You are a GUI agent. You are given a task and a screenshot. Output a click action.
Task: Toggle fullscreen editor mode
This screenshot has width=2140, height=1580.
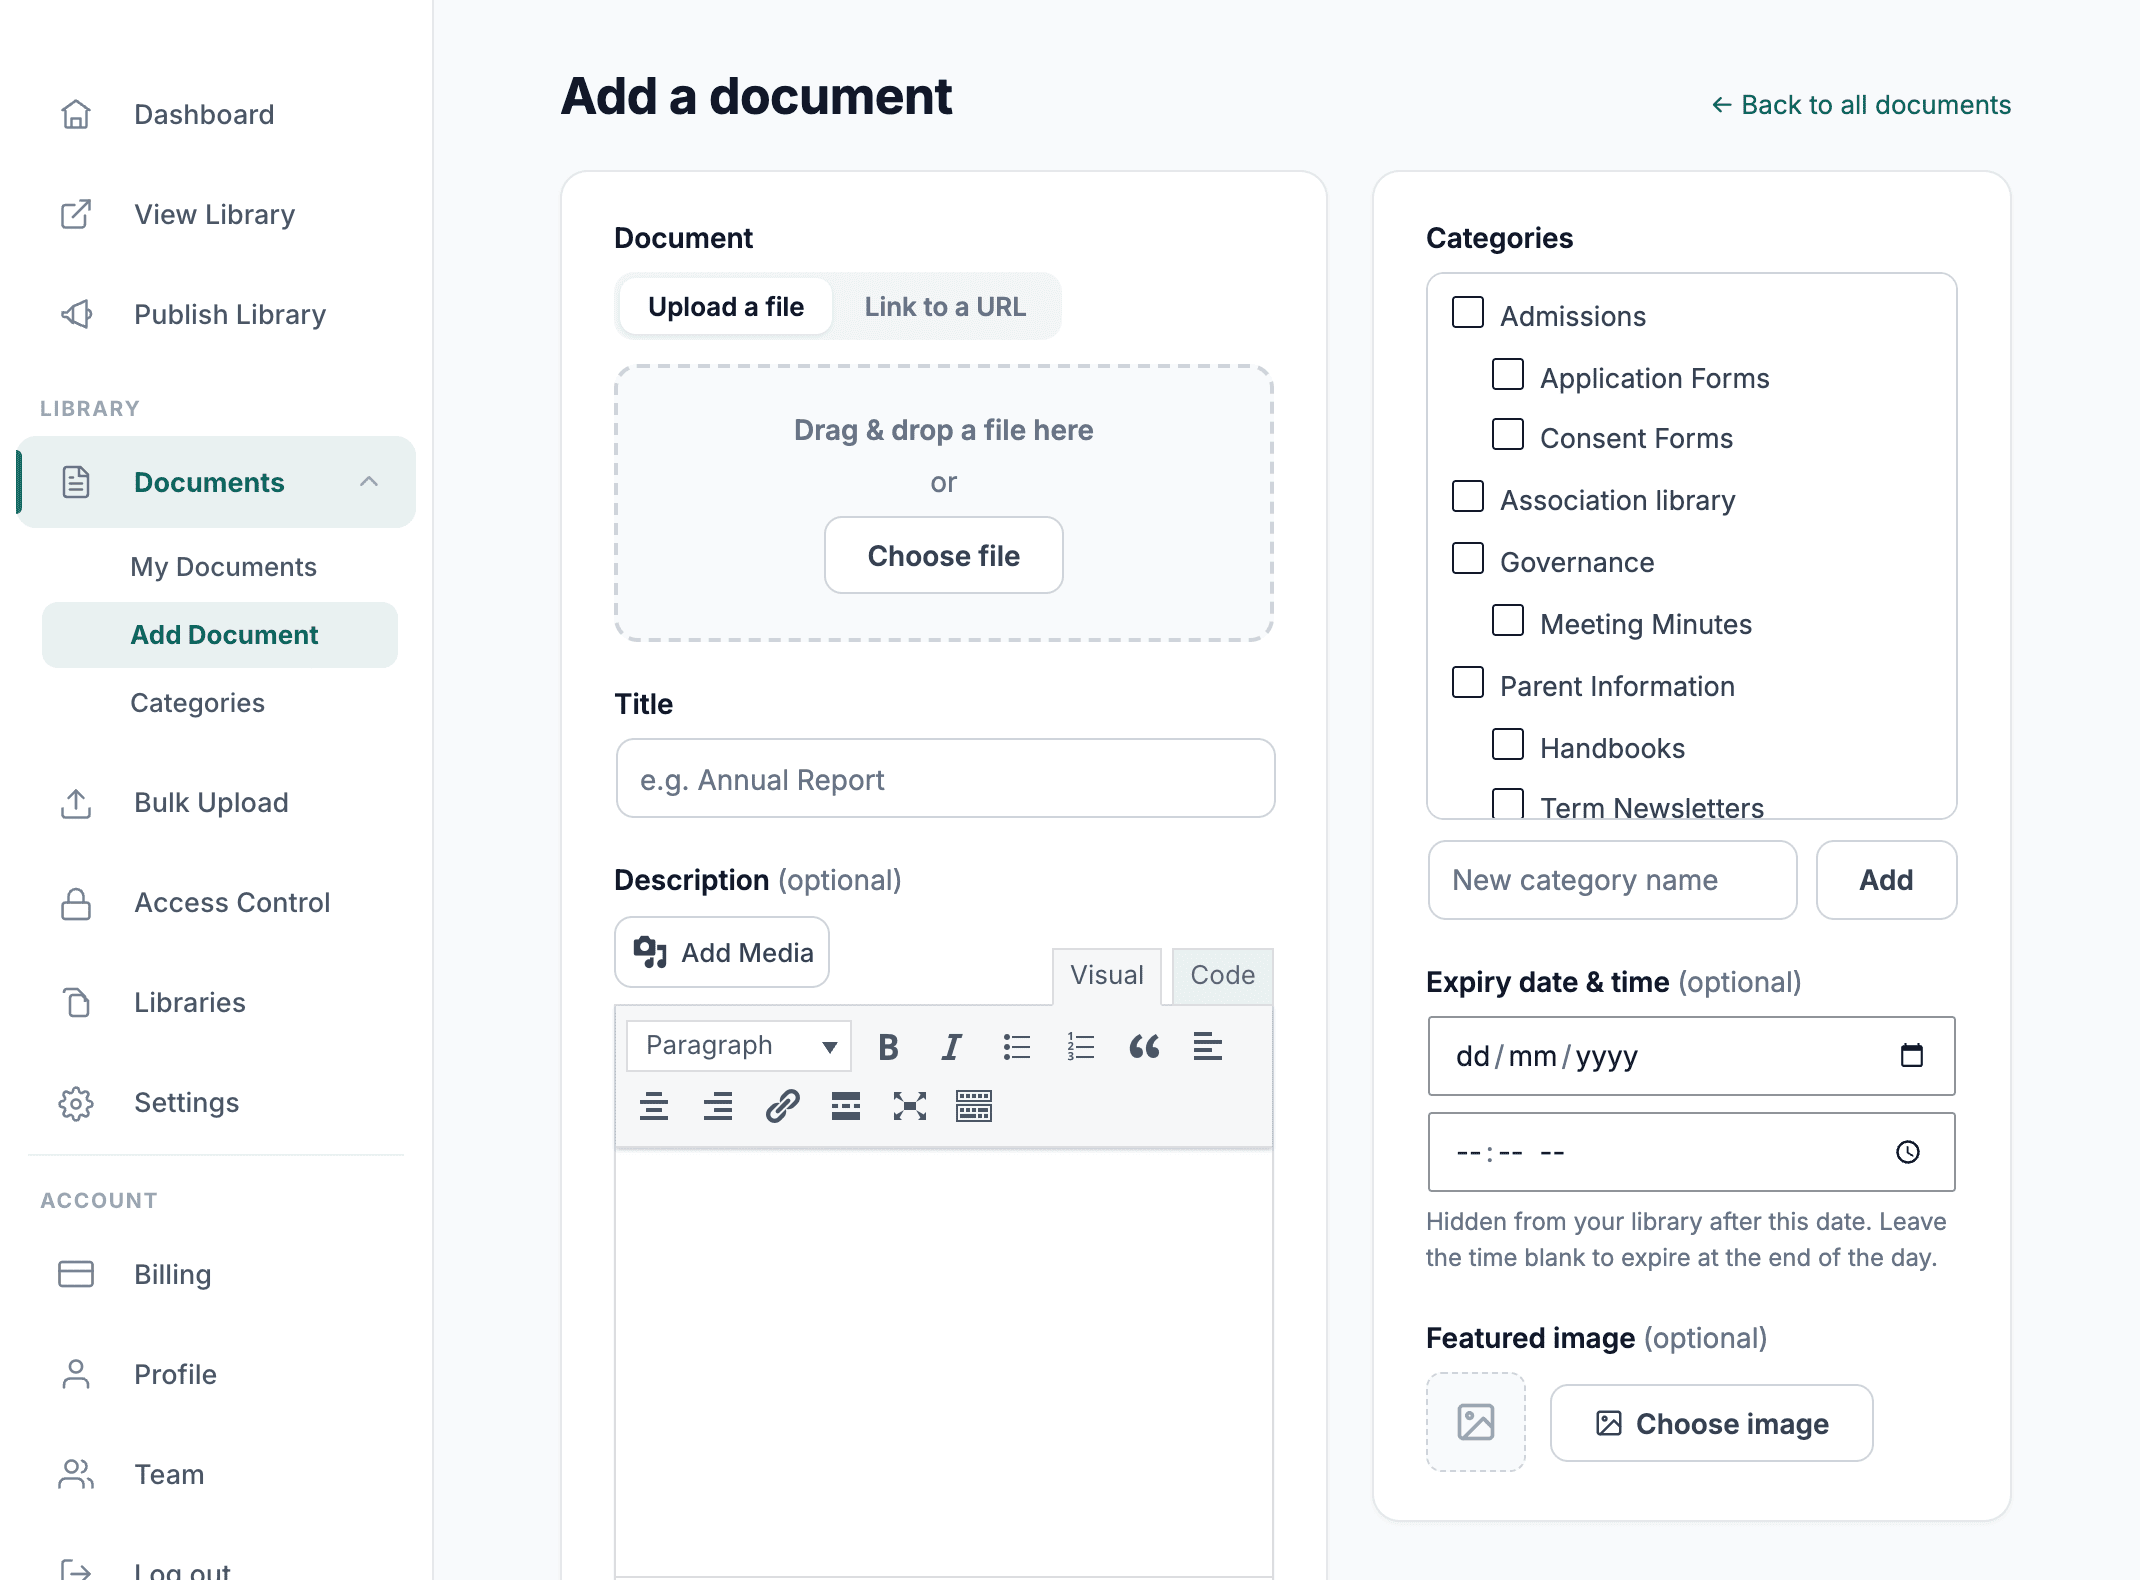910,1107
